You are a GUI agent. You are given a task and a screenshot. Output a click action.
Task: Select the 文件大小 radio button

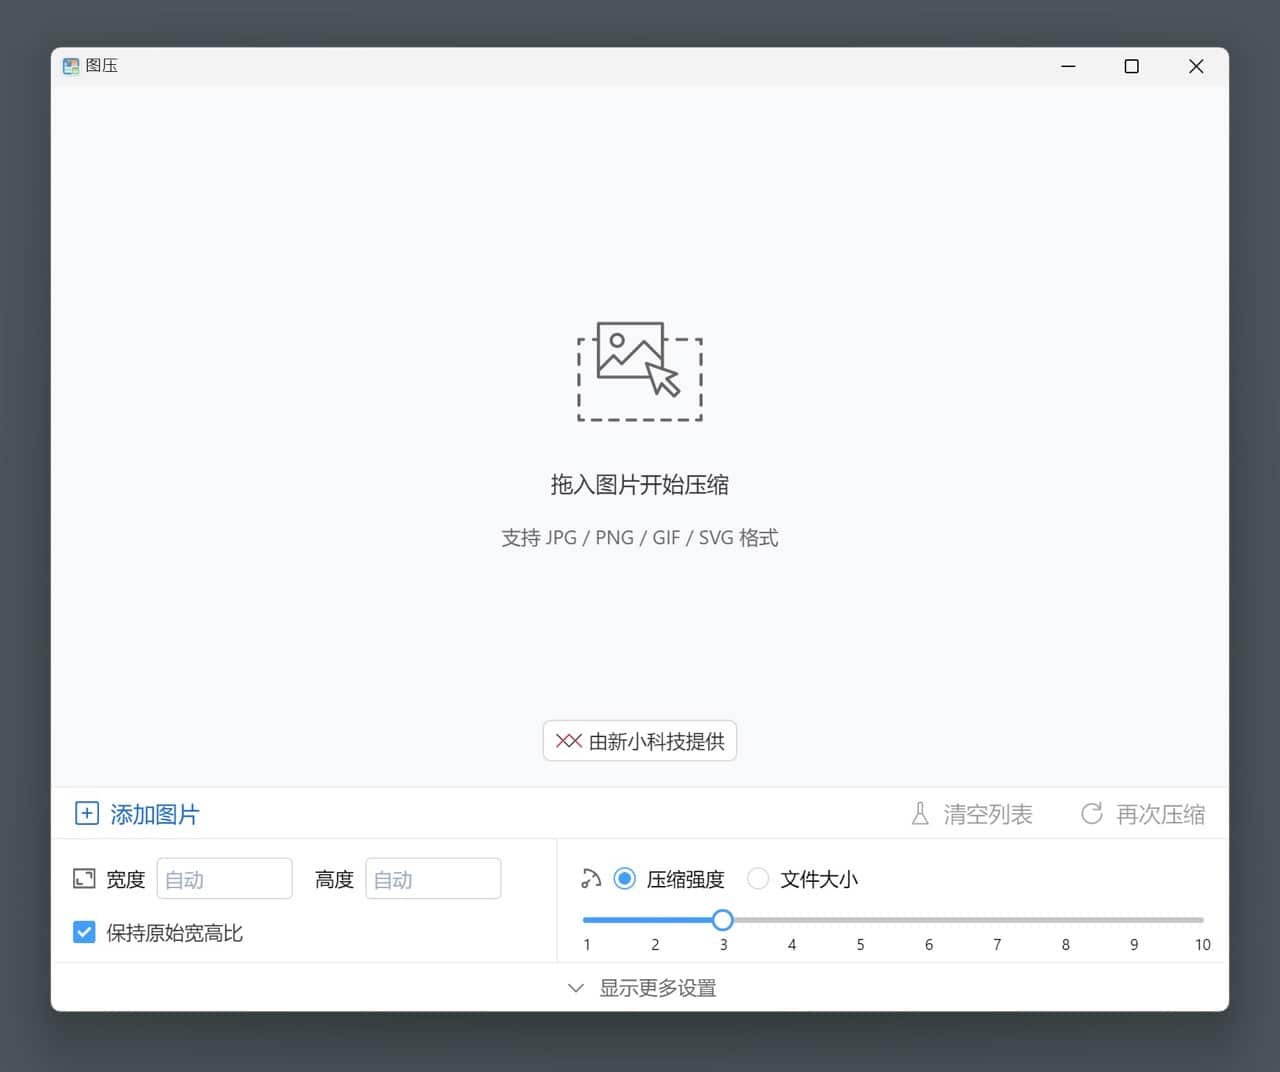758,879
